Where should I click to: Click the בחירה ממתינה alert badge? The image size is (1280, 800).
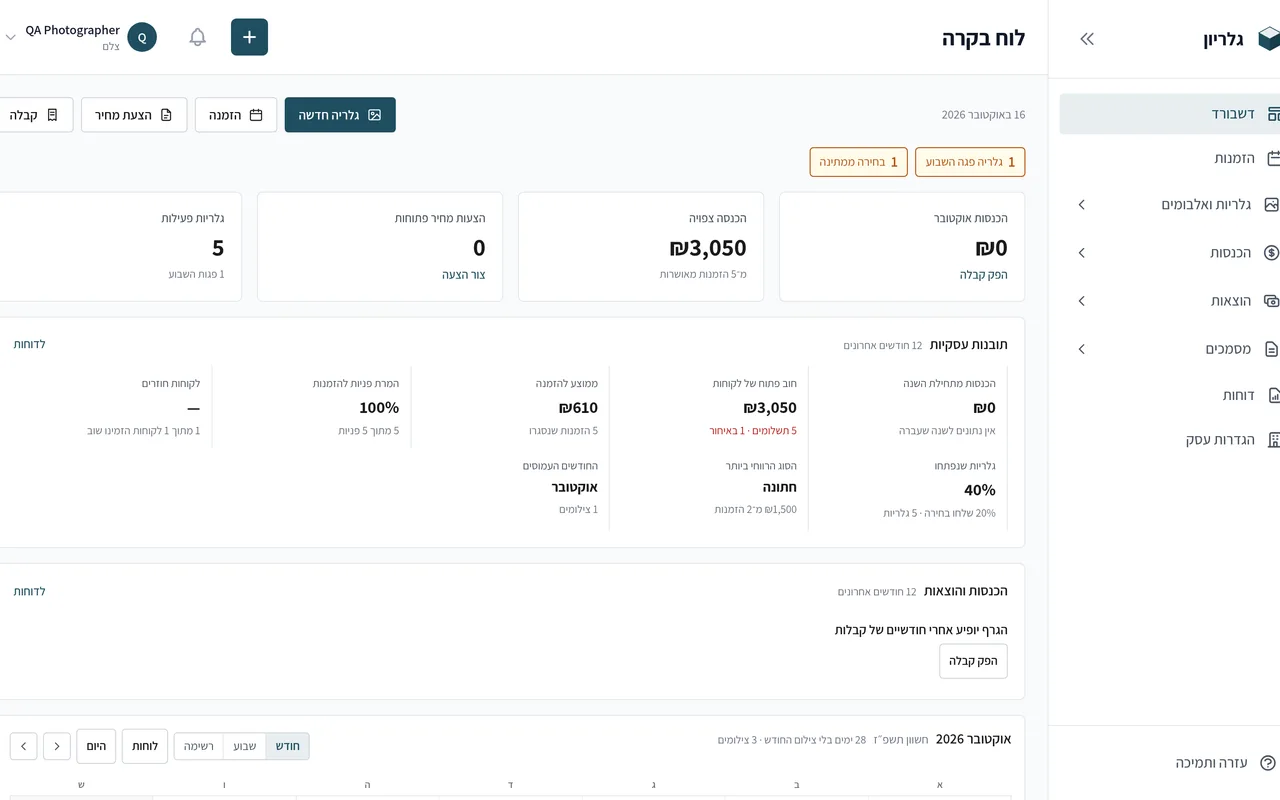click(858, 162)
